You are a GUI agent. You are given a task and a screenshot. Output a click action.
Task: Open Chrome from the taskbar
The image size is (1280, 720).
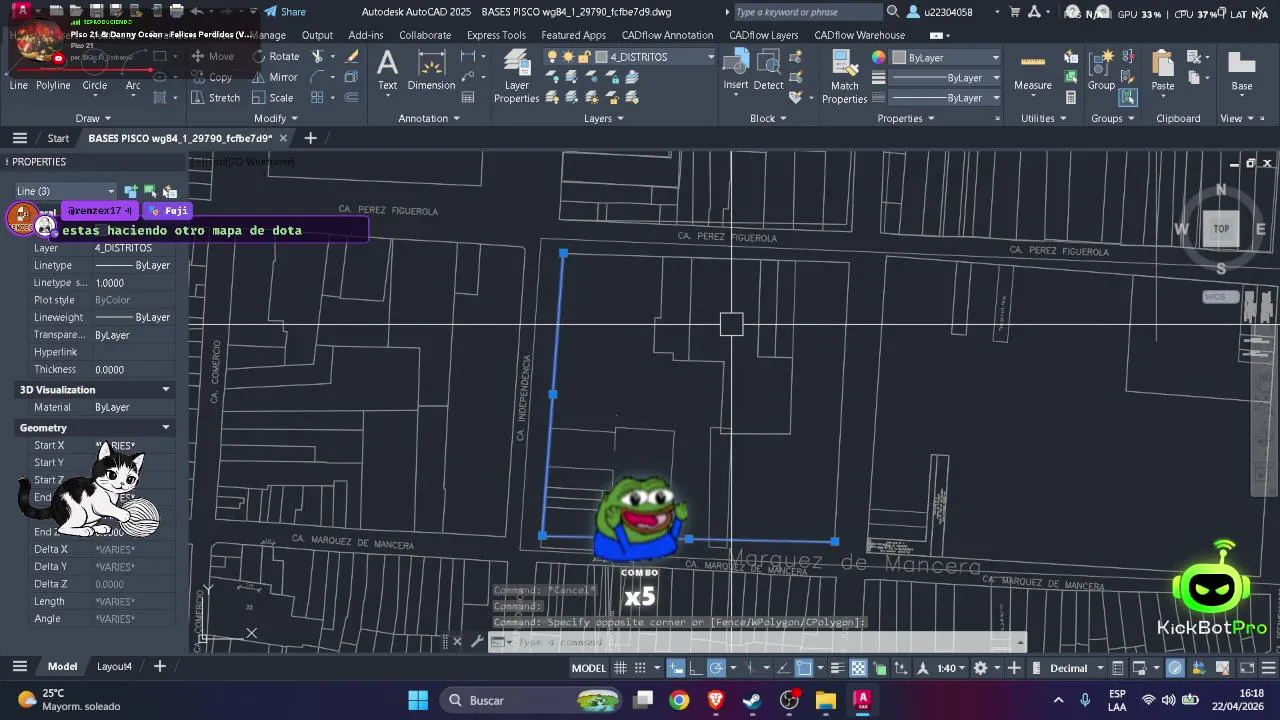tap(679, 700)
